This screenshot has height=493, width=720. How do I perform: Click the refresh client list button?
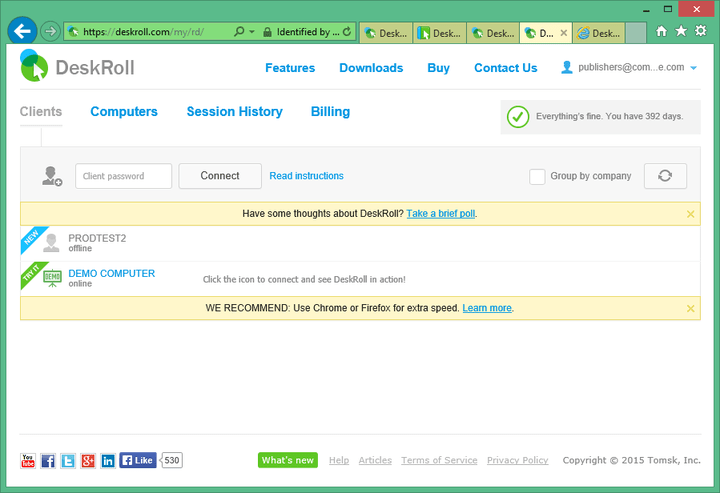pos(665,176)
